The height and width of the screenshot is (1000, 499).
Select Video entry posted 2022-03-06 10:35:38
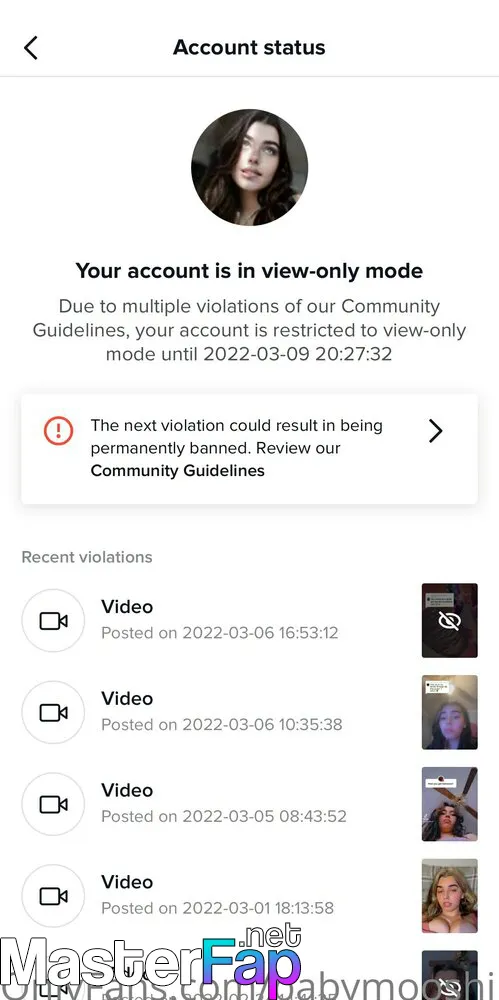tap(250, 712)
